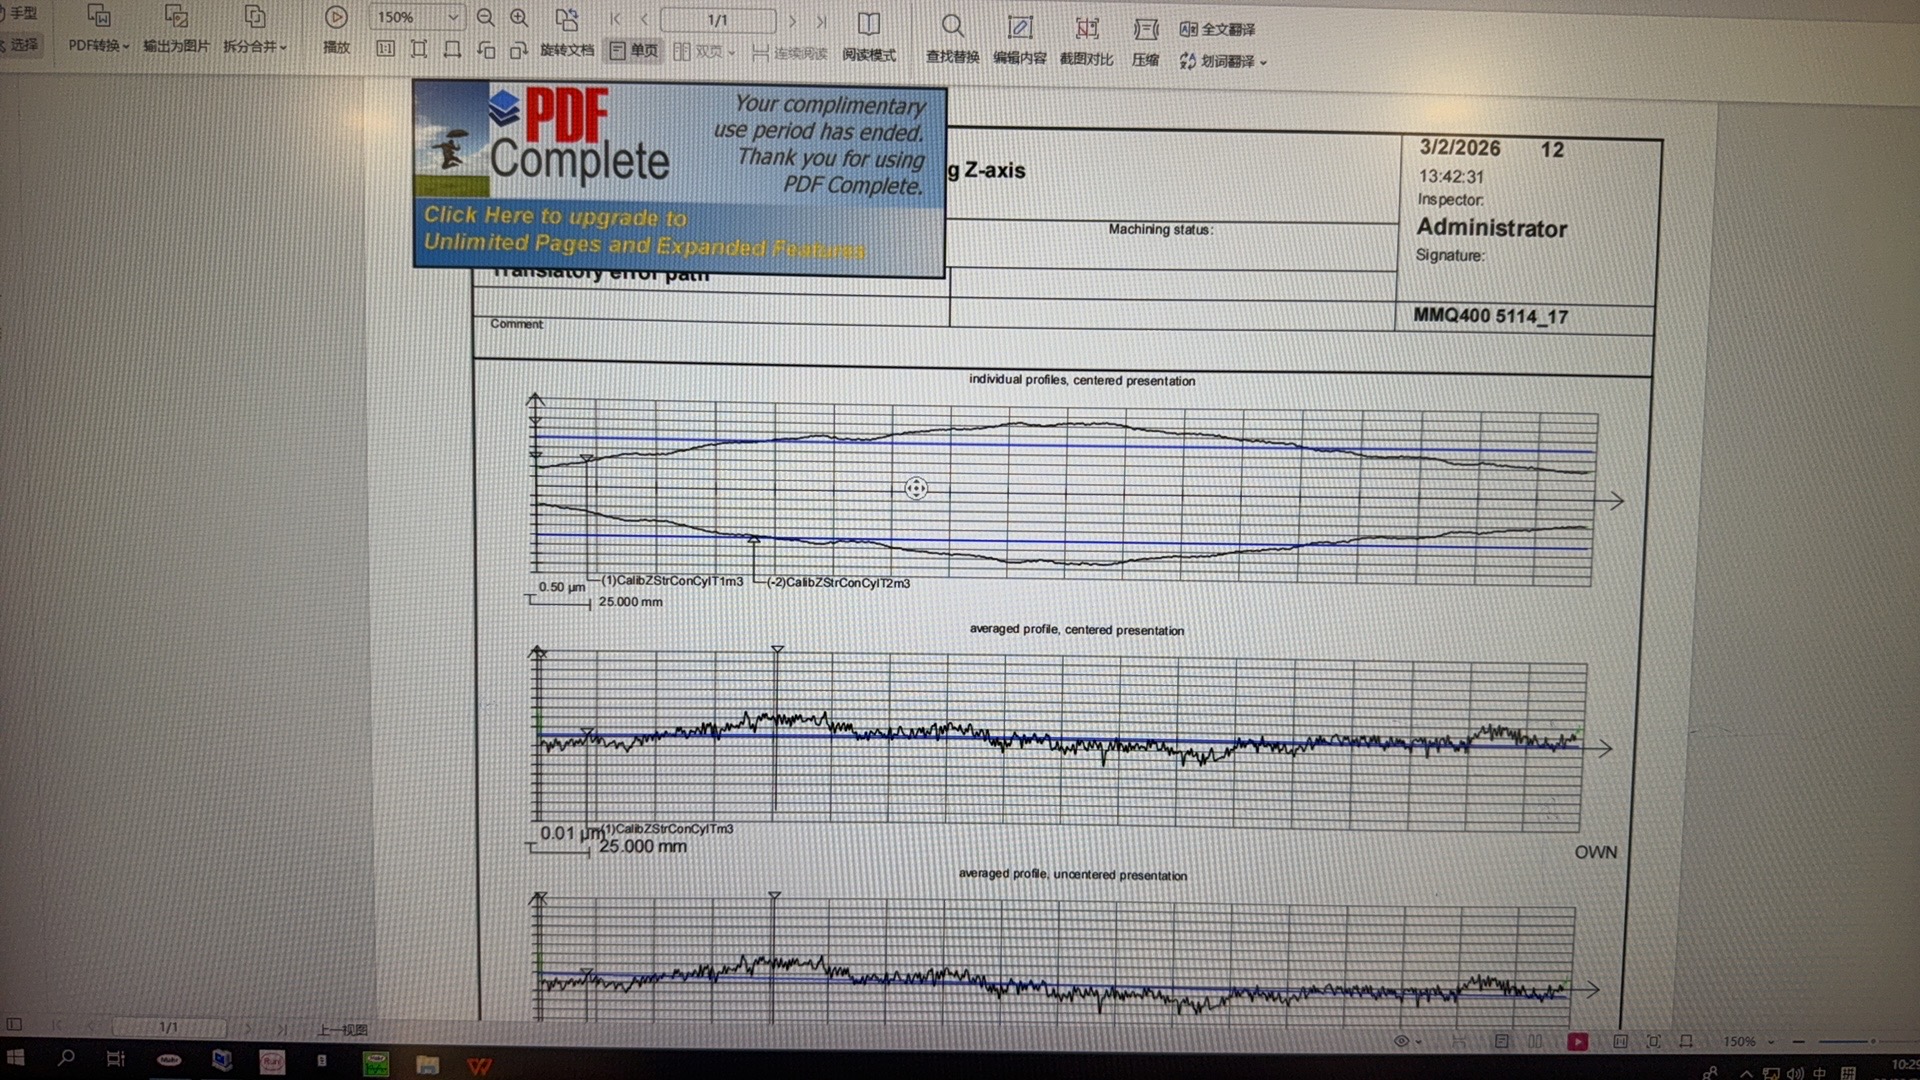
Task: Click the page number input field
Action: [x=717, y=20]
